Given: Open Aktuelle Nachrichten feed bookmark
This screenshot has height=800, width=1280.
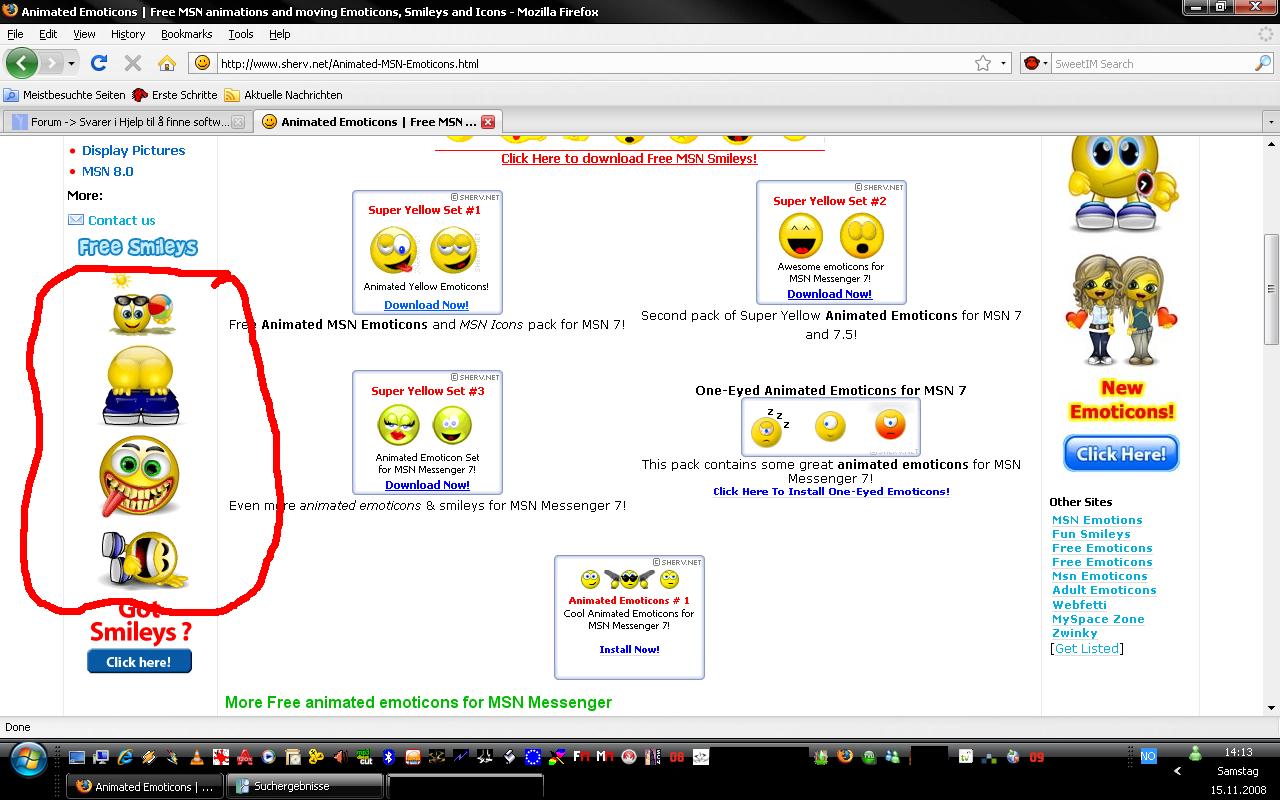Looking at the screenshot, I should point(283,95).
